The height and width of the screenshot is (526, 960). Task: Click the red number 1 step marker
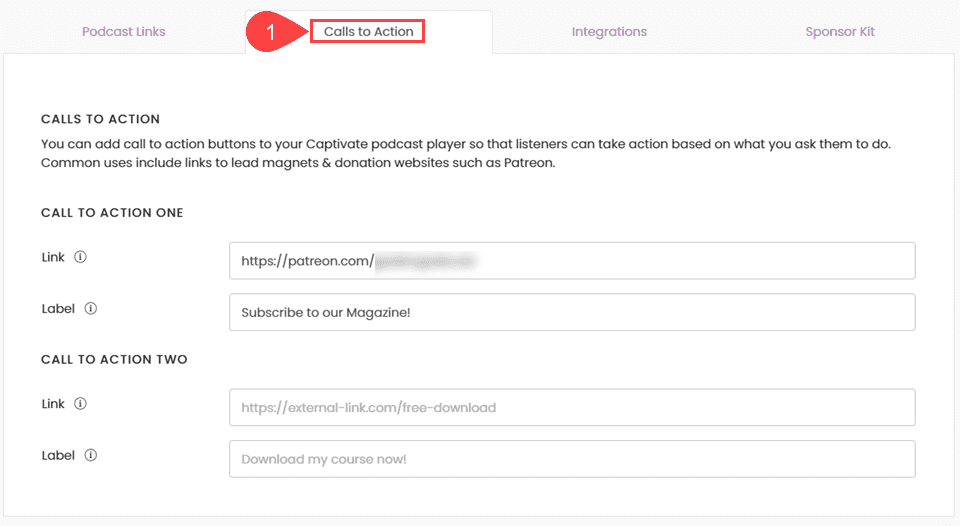[269, 32]
